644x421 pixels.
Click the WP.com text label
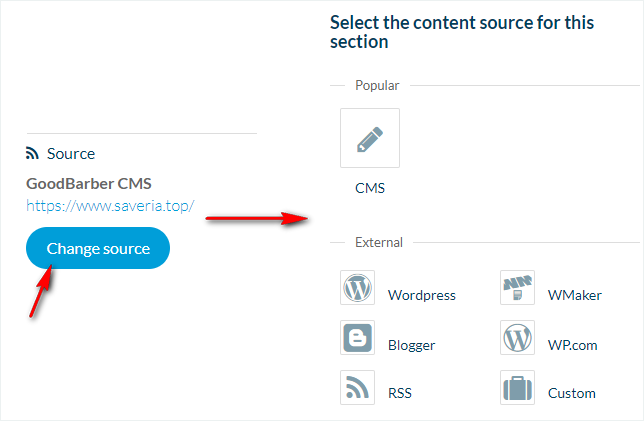pyautogui.click(x=572, y=345)
